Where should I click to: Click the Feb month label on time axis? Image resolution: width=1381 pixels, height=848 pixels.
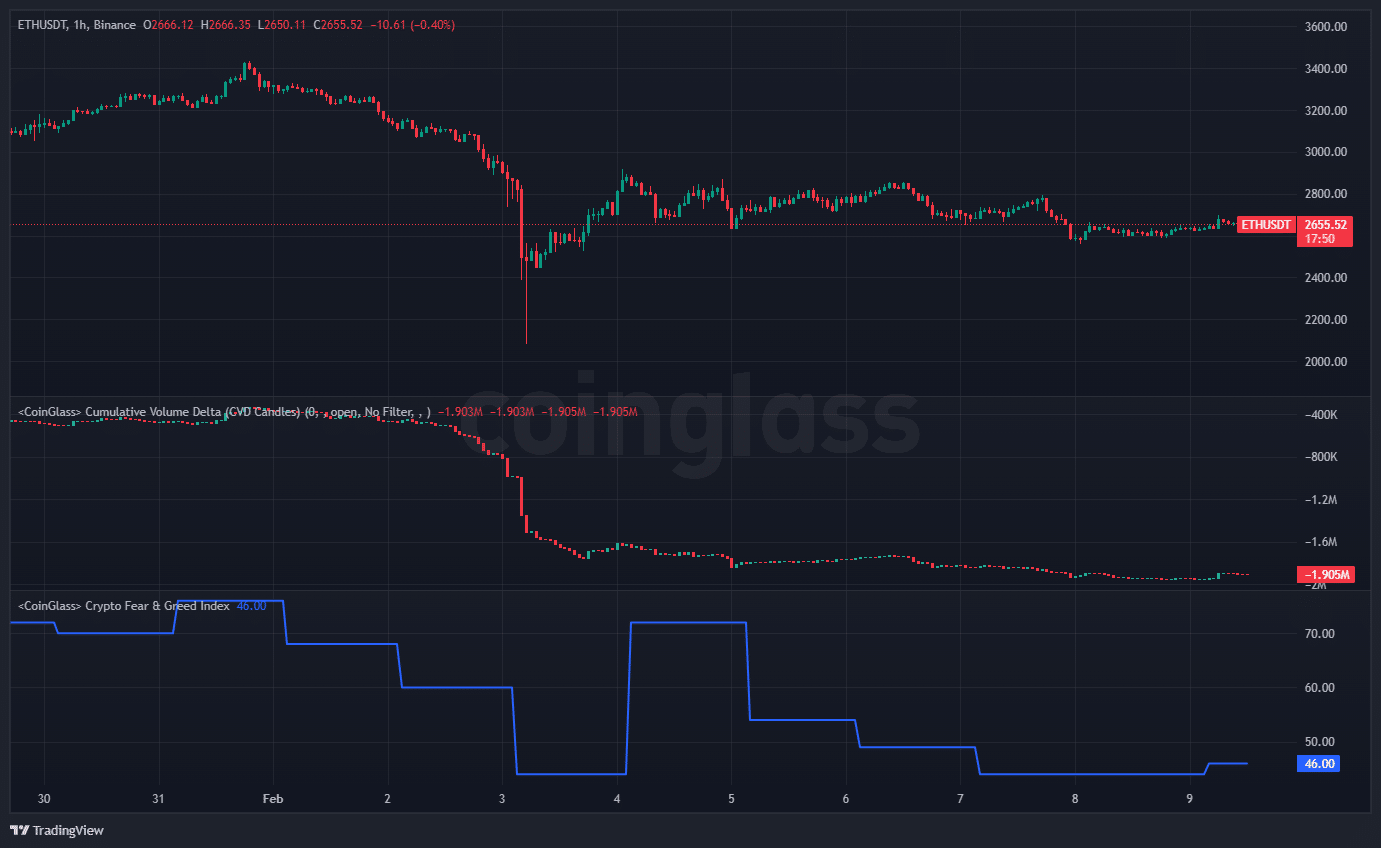pos(272,799)
